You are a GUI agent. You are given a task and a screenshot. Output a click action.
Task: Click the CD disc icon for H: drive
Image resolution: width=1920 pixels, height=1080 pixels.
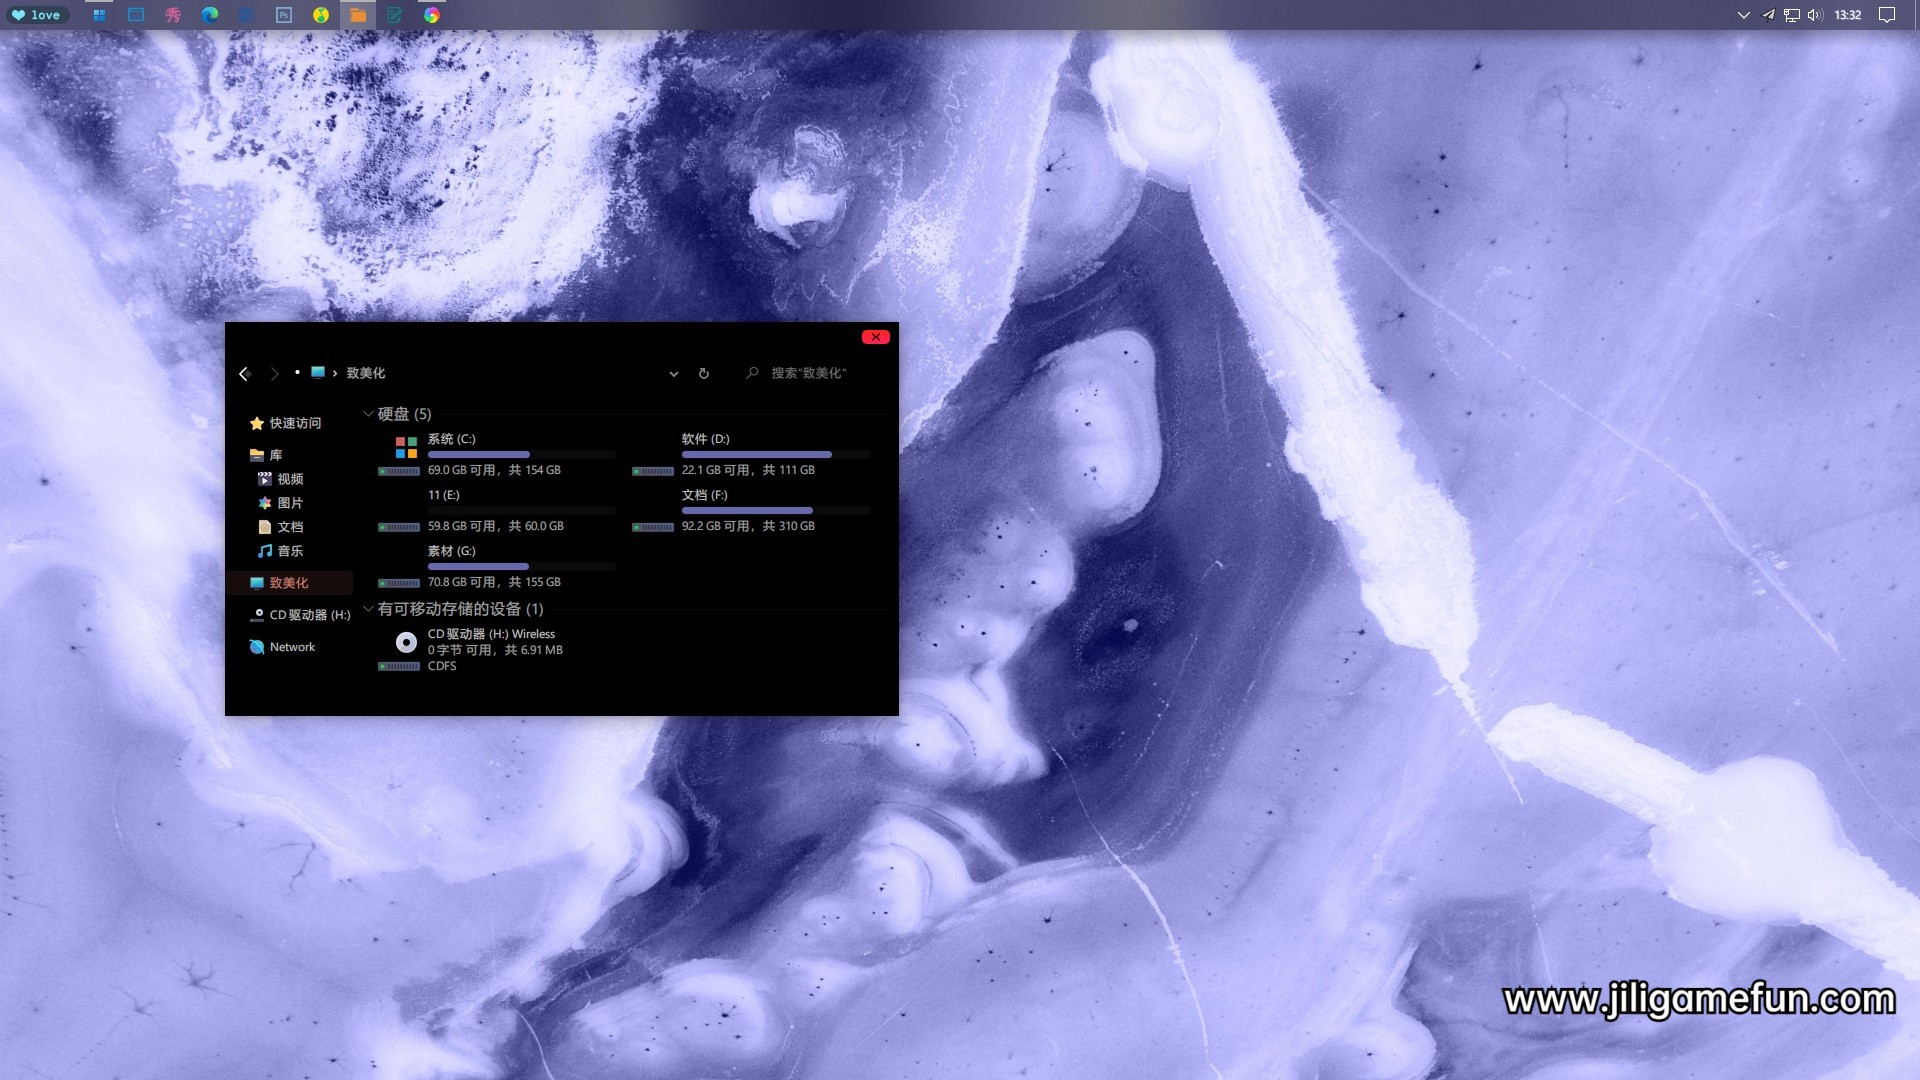point(406,642)
